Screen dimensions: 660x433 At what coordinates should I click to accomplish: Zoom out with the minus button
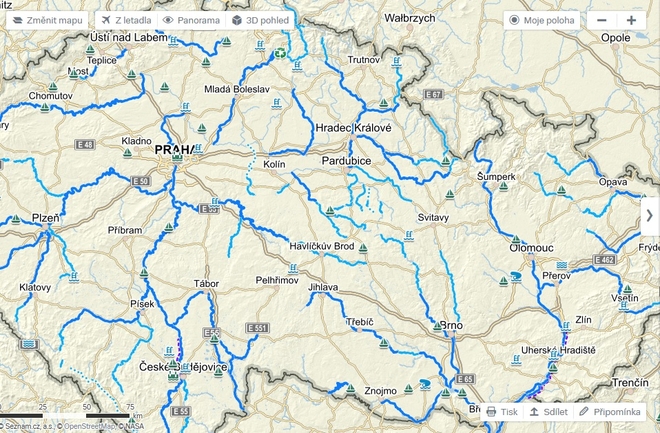[602, 20]
